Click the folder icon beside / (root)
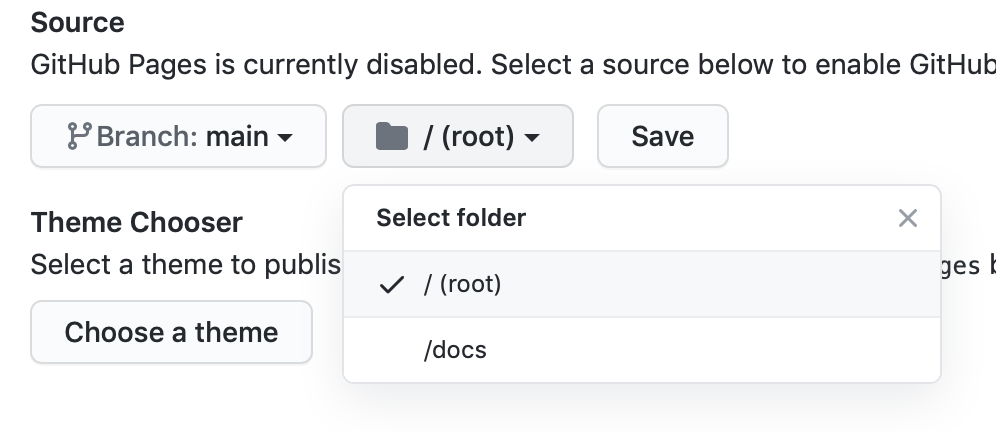Viewport: 996px width, 432px height. (391, 137)
